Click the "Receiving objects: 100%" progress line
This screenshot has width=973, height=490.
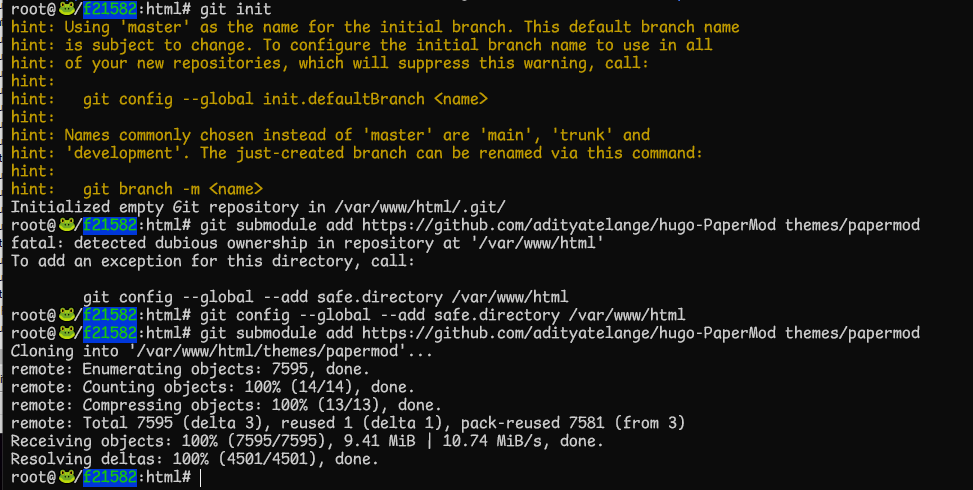[307, 441]
